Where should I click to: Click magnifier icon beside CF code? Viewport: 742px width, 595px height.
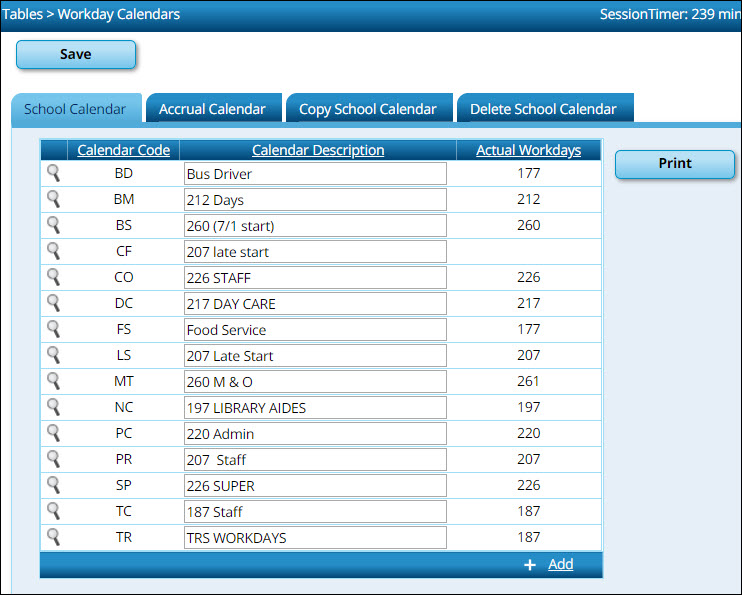(x=54, y=251)
